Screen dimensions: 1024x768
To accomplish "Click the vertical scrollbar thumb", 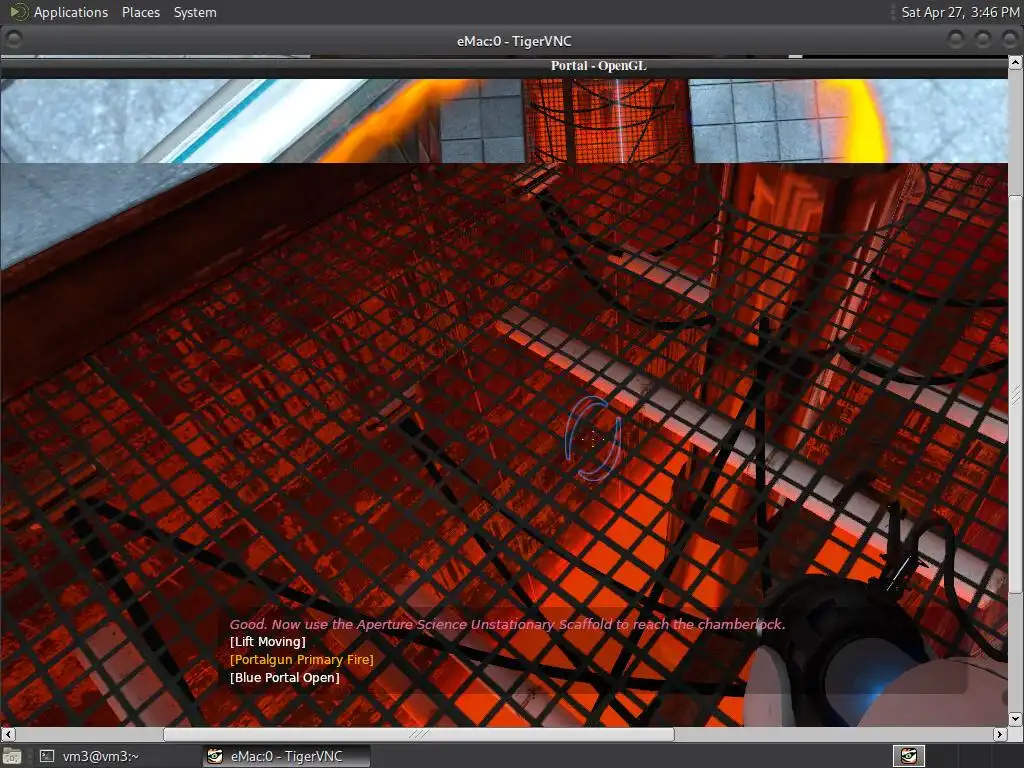I will coord(1016,393).
